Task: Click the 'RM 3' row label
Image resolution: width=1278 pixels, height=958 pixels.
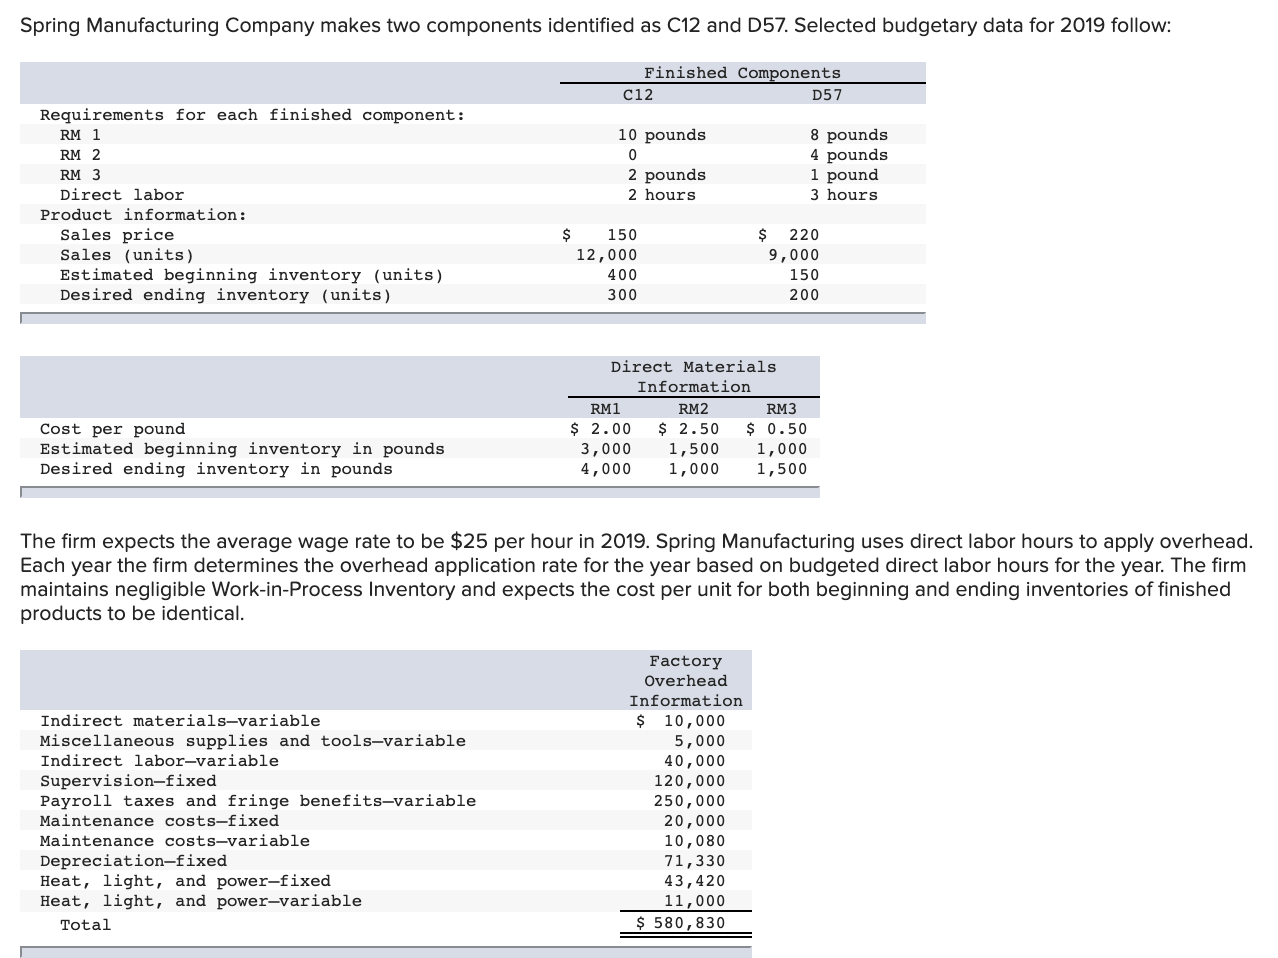Action: (80, 175)
